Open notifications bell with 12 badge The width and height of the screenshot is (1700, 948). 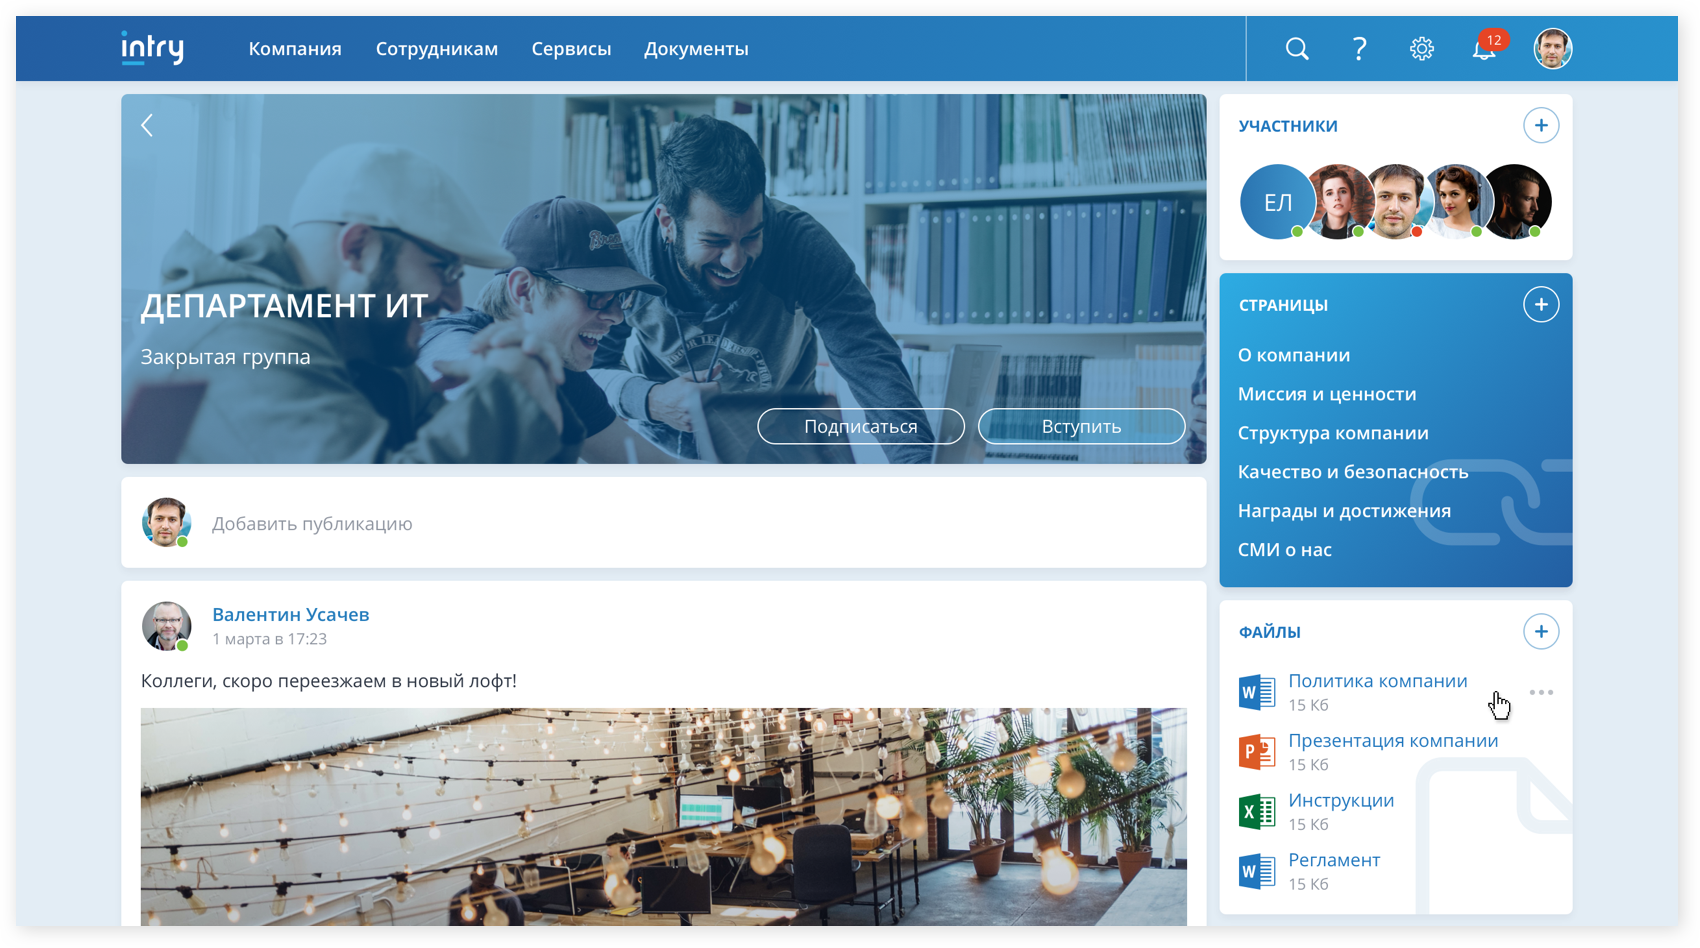1484,49
